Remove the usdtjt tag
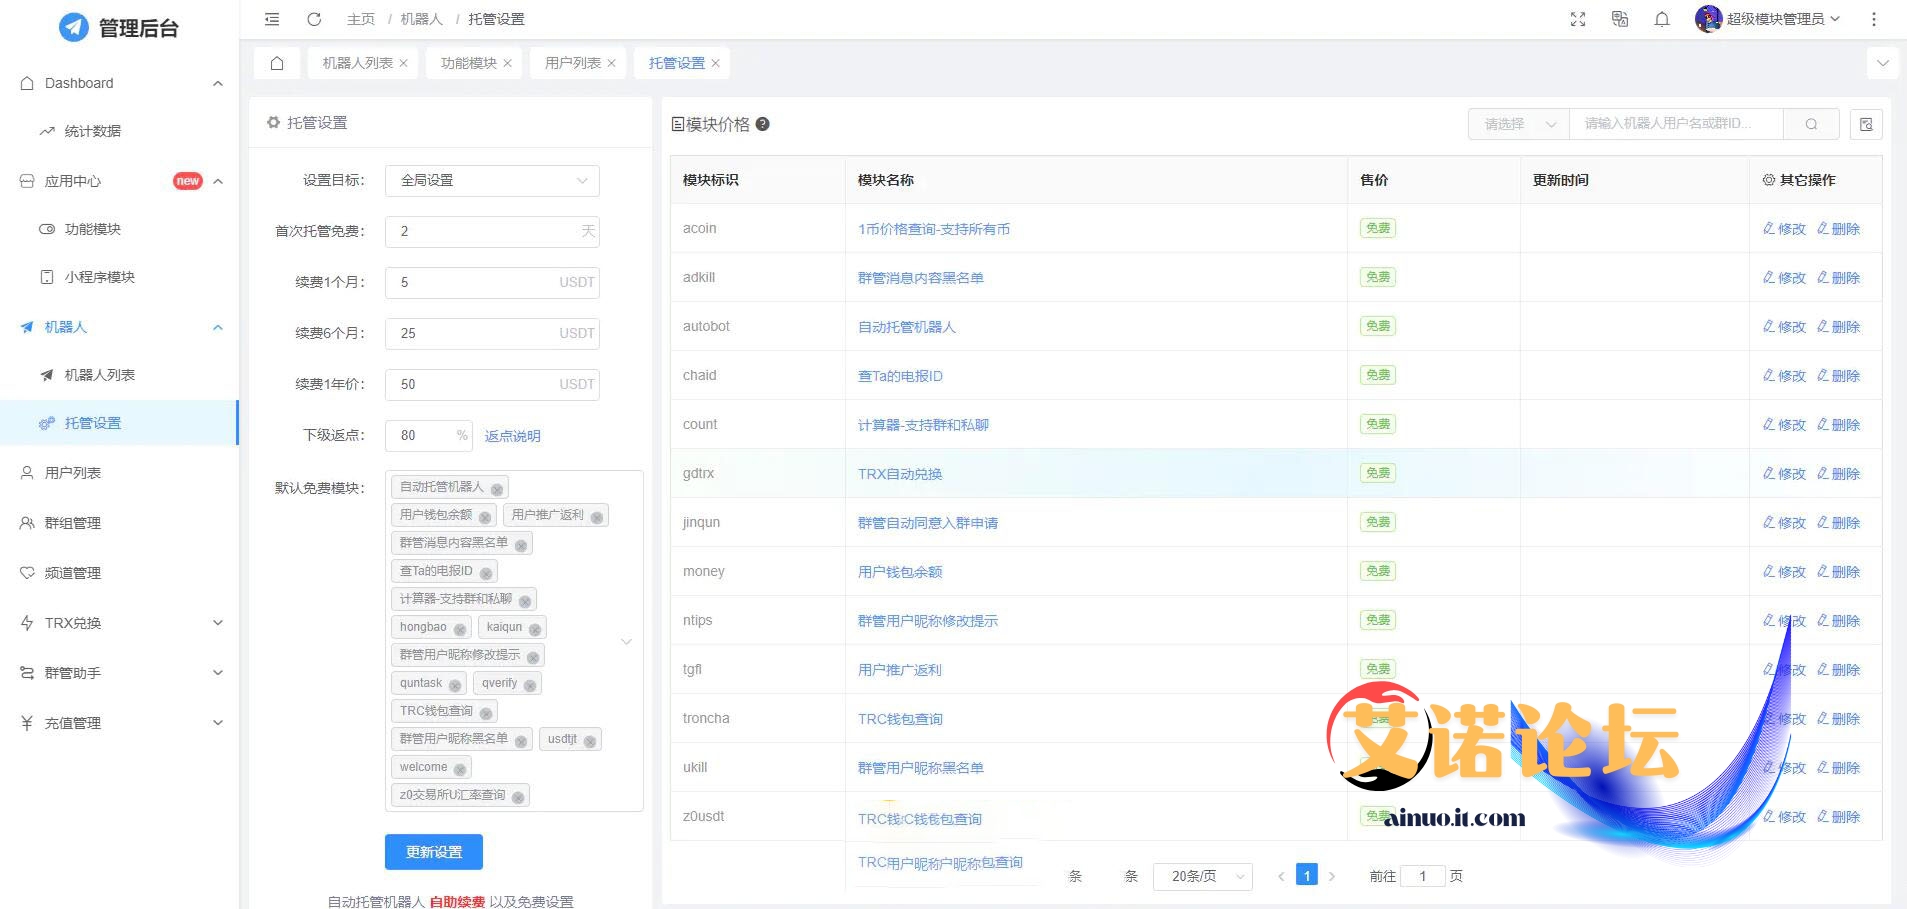The height and width of the screenshot is (909, 1907). click(x=590, y=741)
